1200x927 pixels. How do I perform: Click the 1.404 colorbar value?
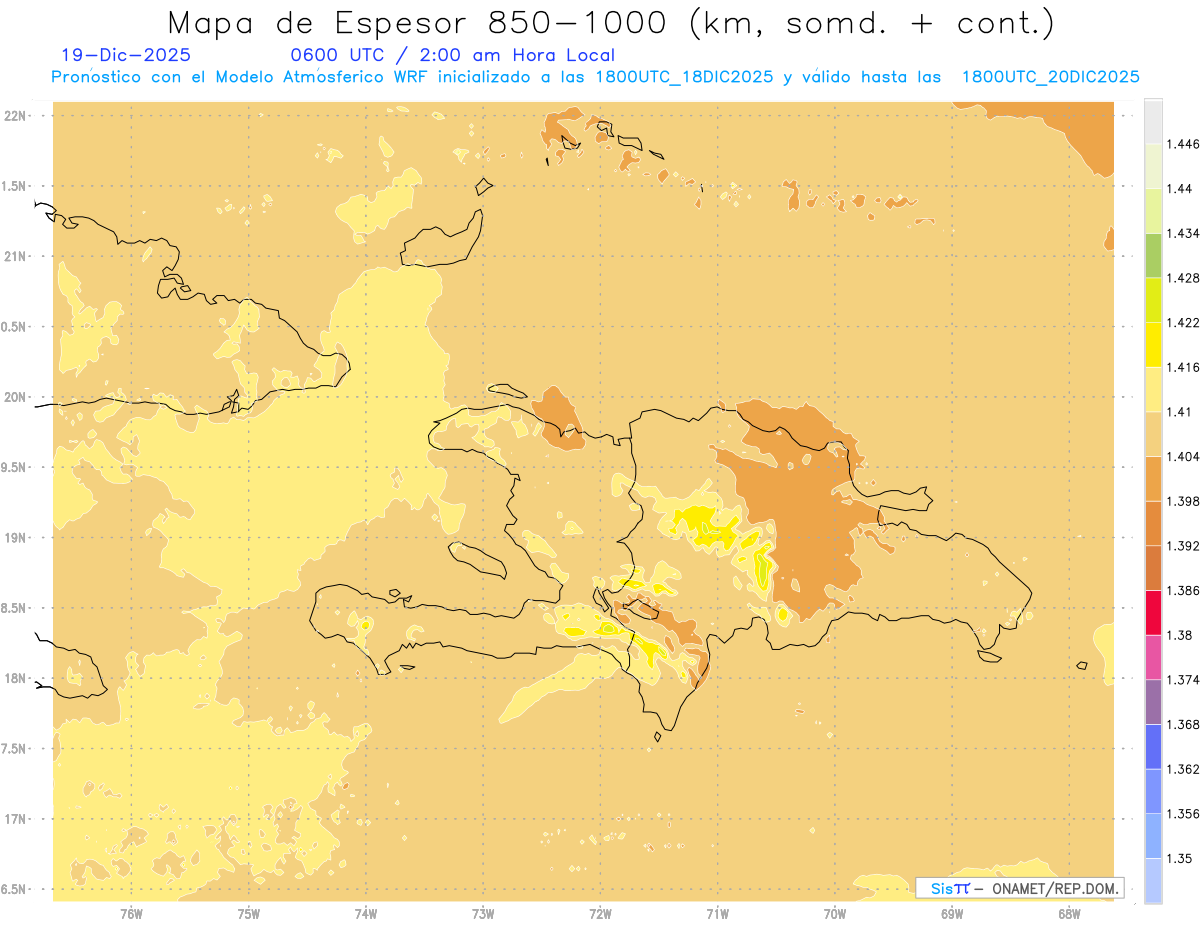1183,456
